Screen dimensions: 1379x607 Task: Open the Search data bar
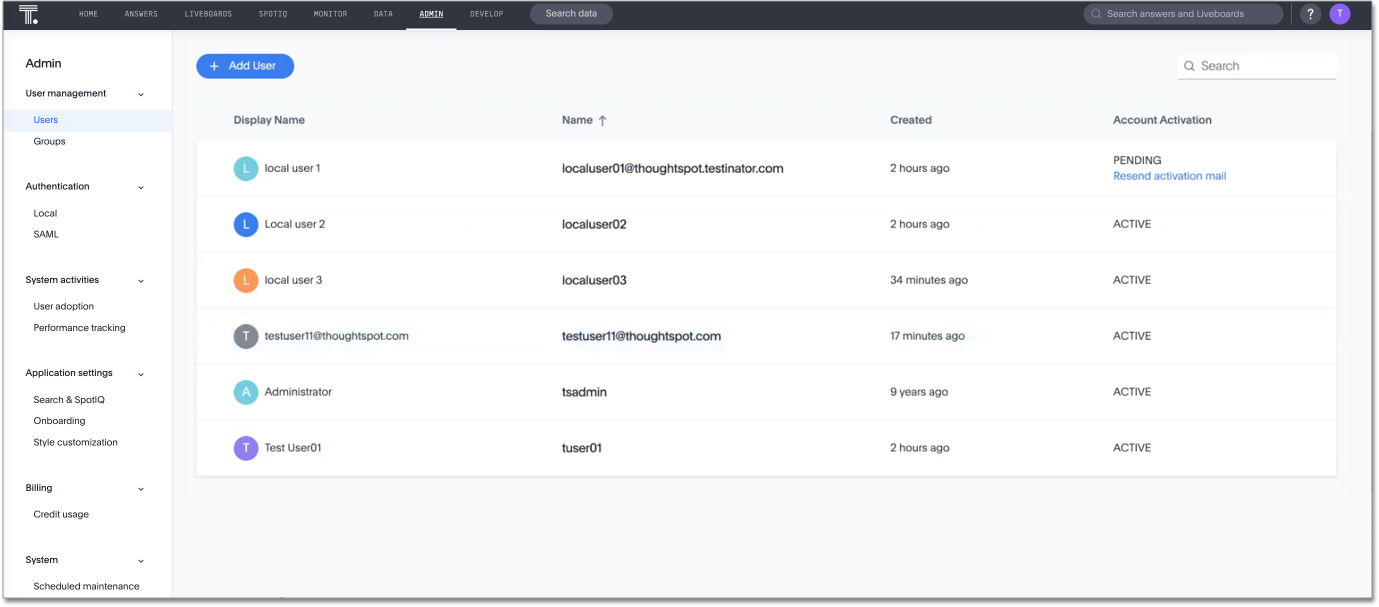571,14
